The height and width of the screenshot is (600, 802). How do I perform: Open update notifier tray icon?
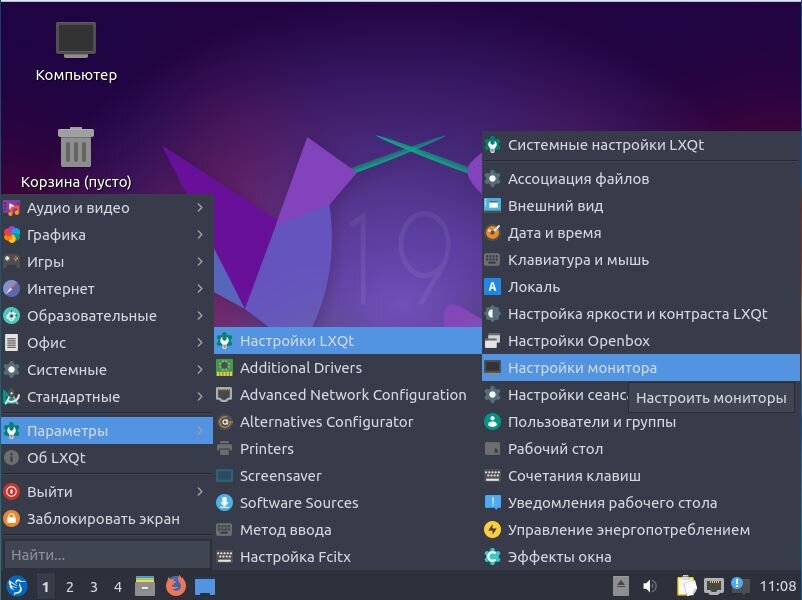tap(740, 585)
